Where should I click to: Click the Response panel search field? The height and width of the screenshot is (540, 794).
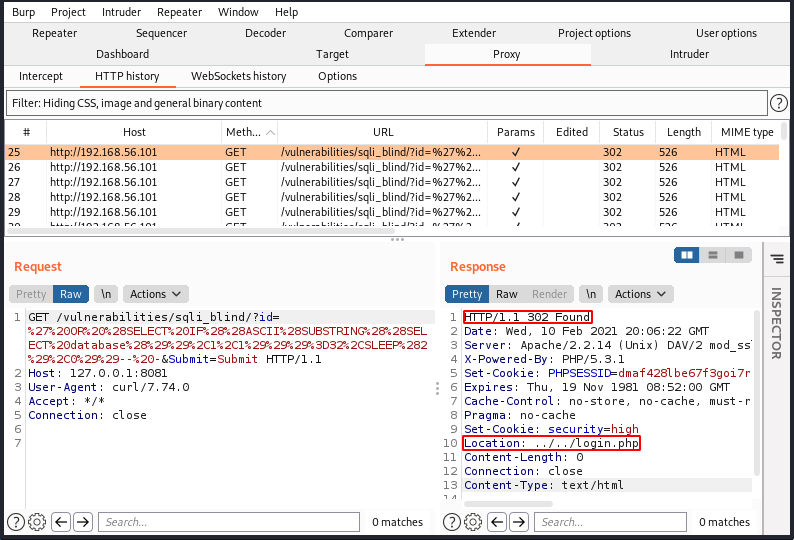click(x=610, y=522)
